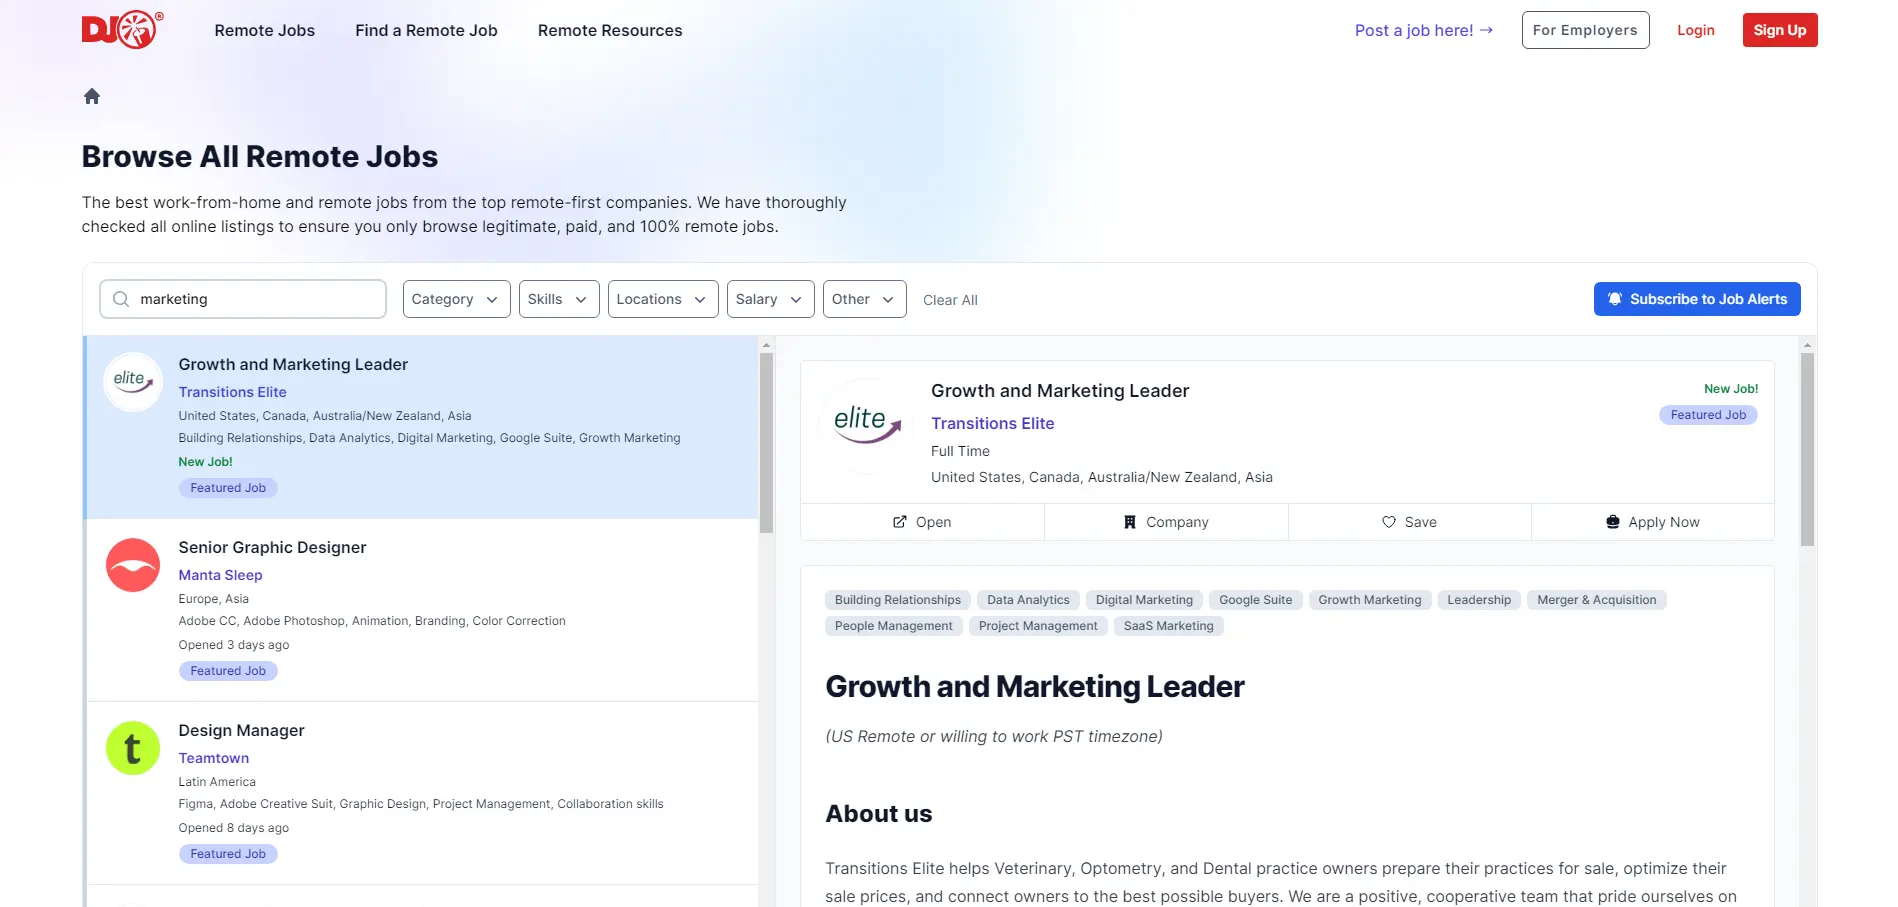Click Clear All filters
Viewport: 1898px width, 907px height.
click(950, 300)
